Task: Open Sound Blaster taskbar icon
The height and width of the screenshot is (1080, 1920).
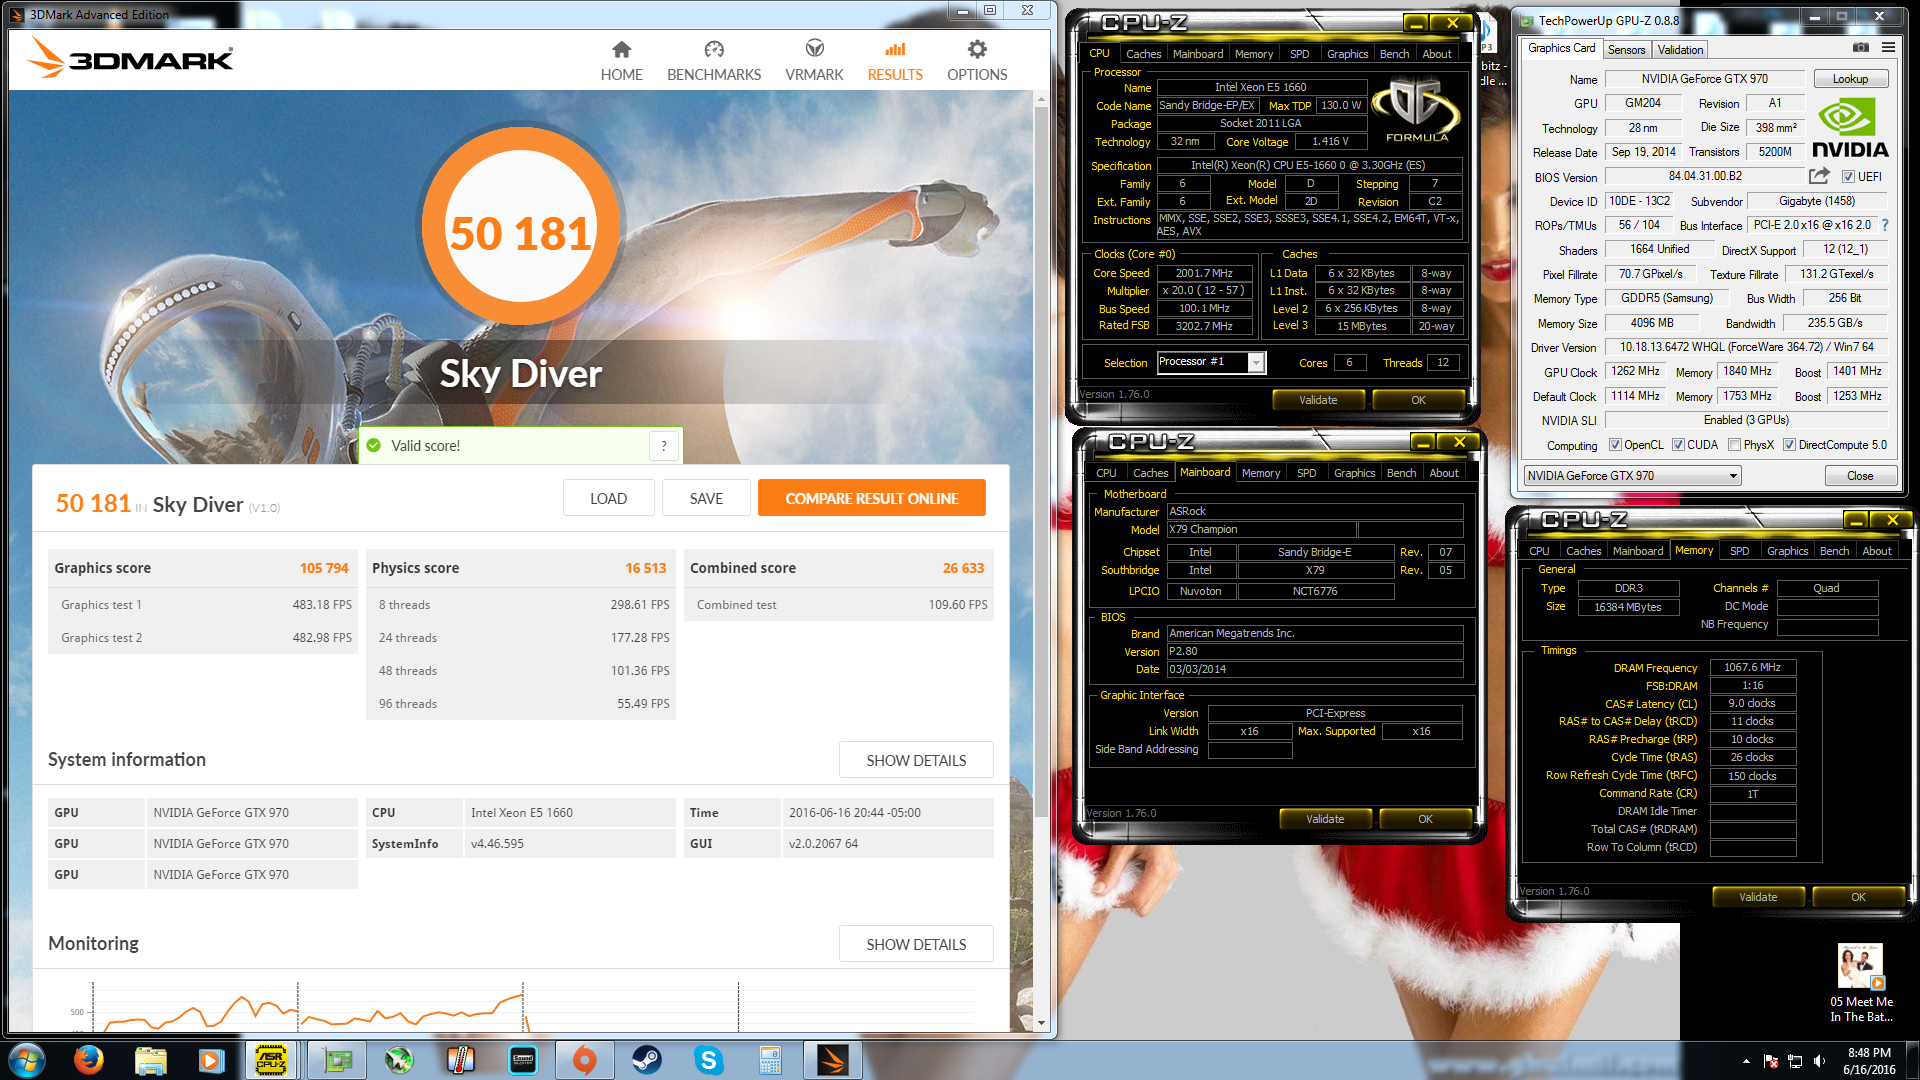Action: (x=523, y=1060)
